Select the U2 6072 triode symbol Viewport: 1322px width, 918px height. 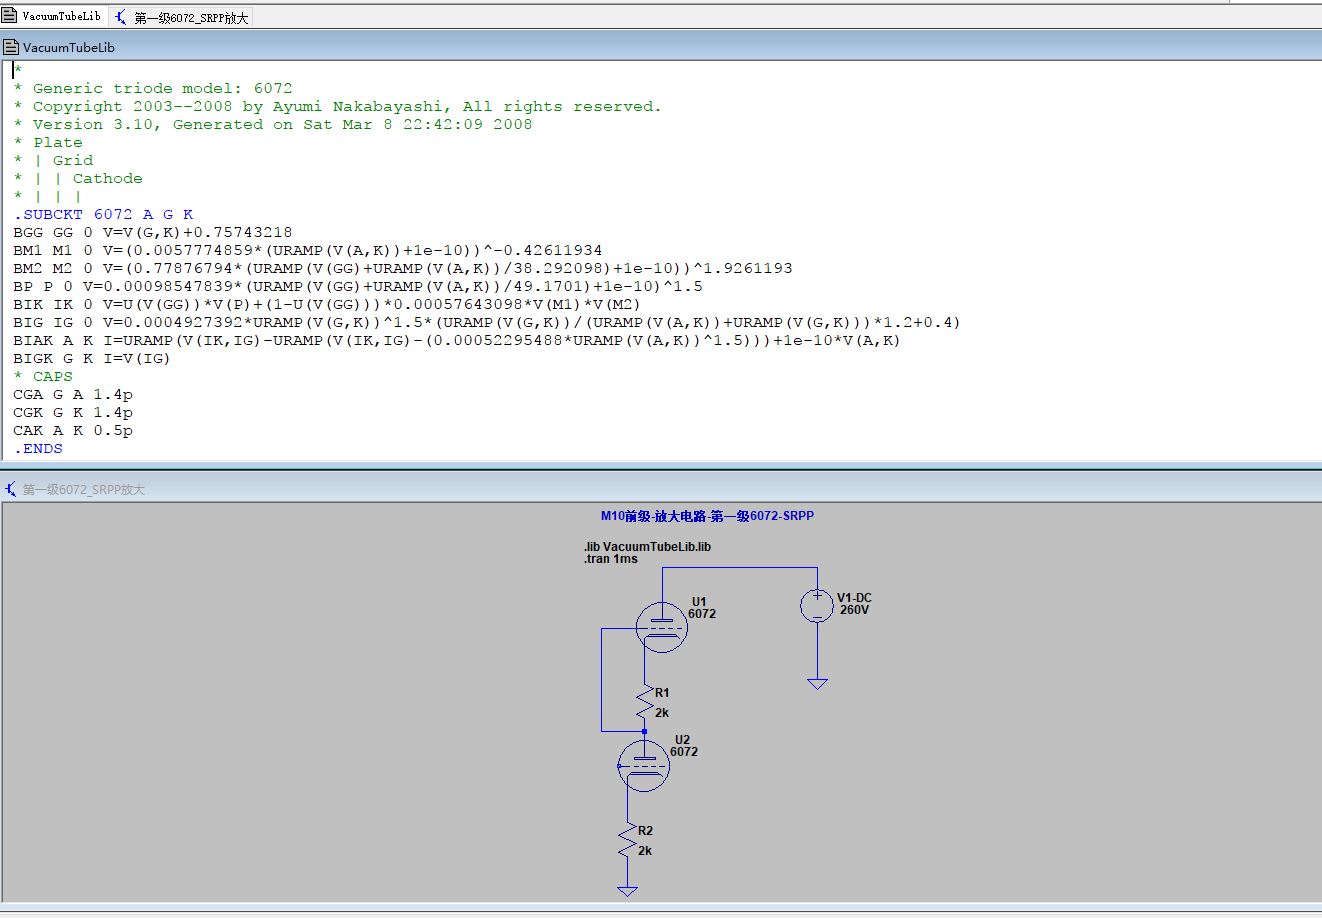(x=644, y=766)
